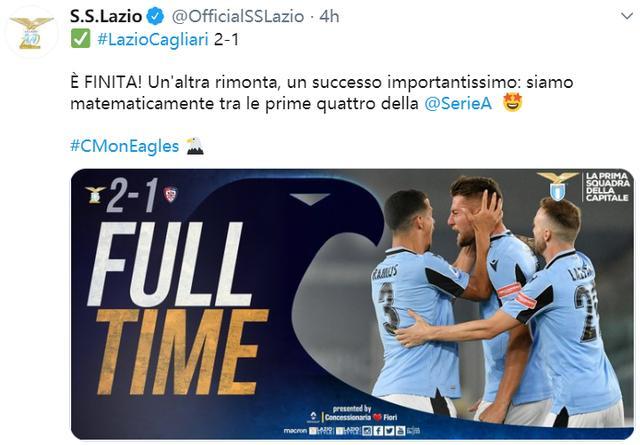Click the YouTube icon in image footer
This screenshot has height=445, width=640.
pos(400,431)
